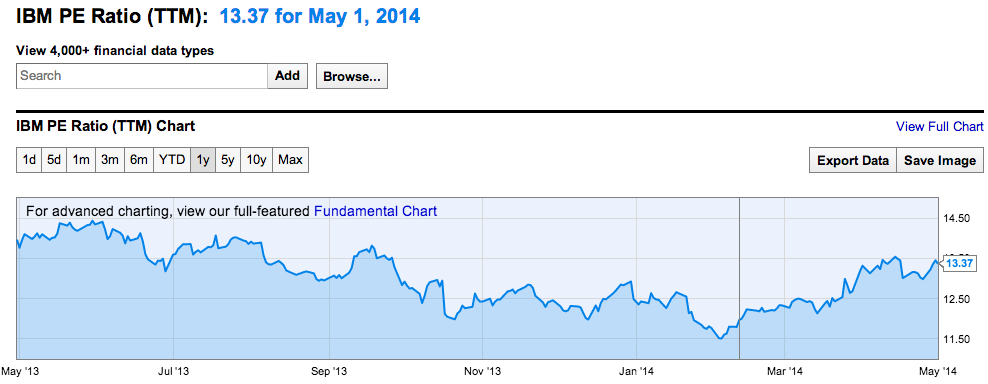The height and width of the screenshot is (384, 988).
Task: Click the Jul '13 axis label
Action: click(x=173, y=370)
